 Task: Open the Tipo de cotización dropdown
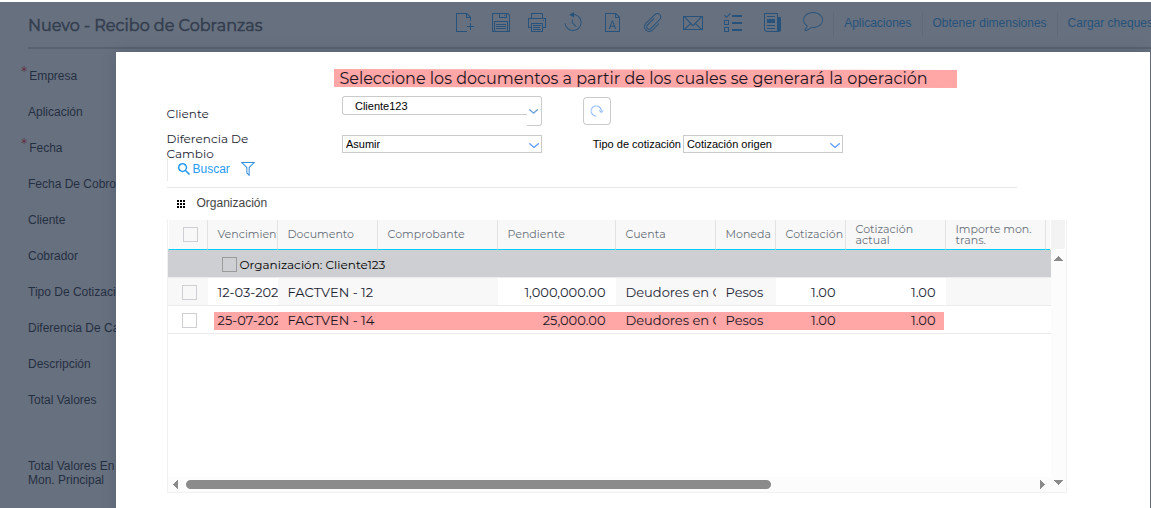coord(834,144)
